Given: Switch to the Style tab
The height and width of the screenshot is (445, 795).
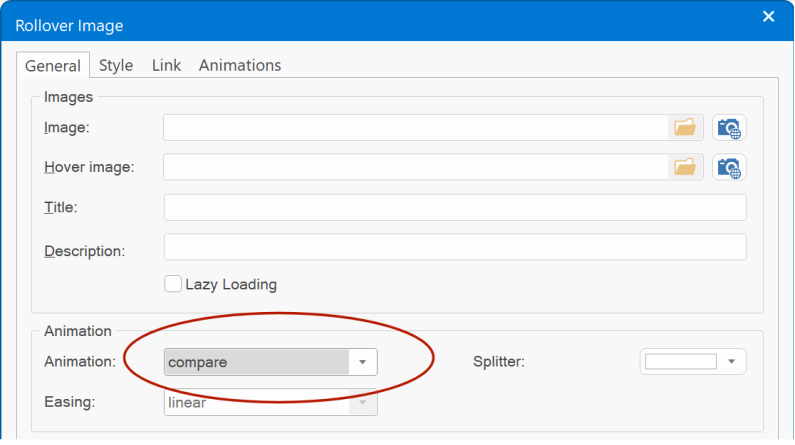Looking at the screenshot, I should 116,65.
